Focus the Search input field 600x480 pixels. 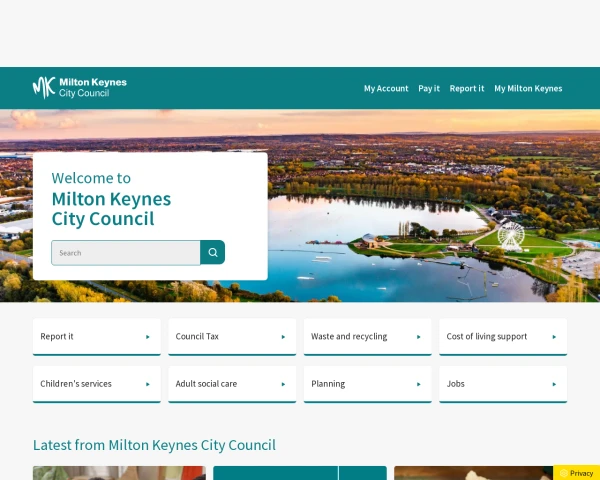tap(126, 253)
